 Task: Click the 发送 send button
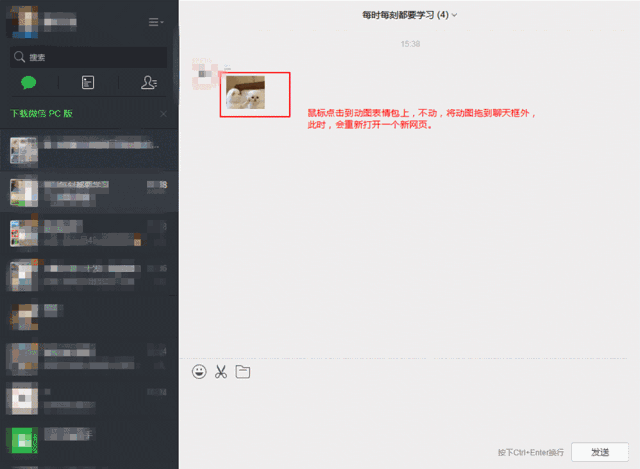[600, 452]
